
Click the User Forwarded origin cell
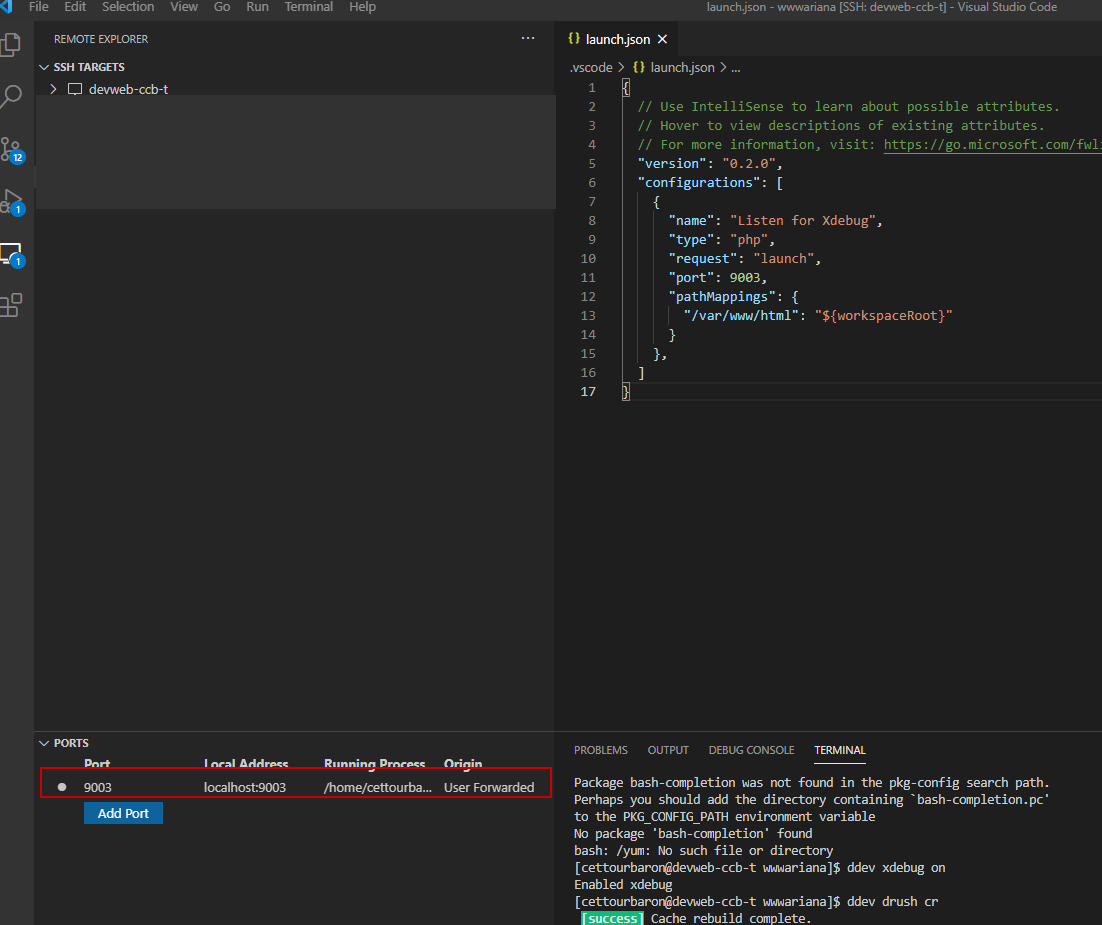point(489,787)
